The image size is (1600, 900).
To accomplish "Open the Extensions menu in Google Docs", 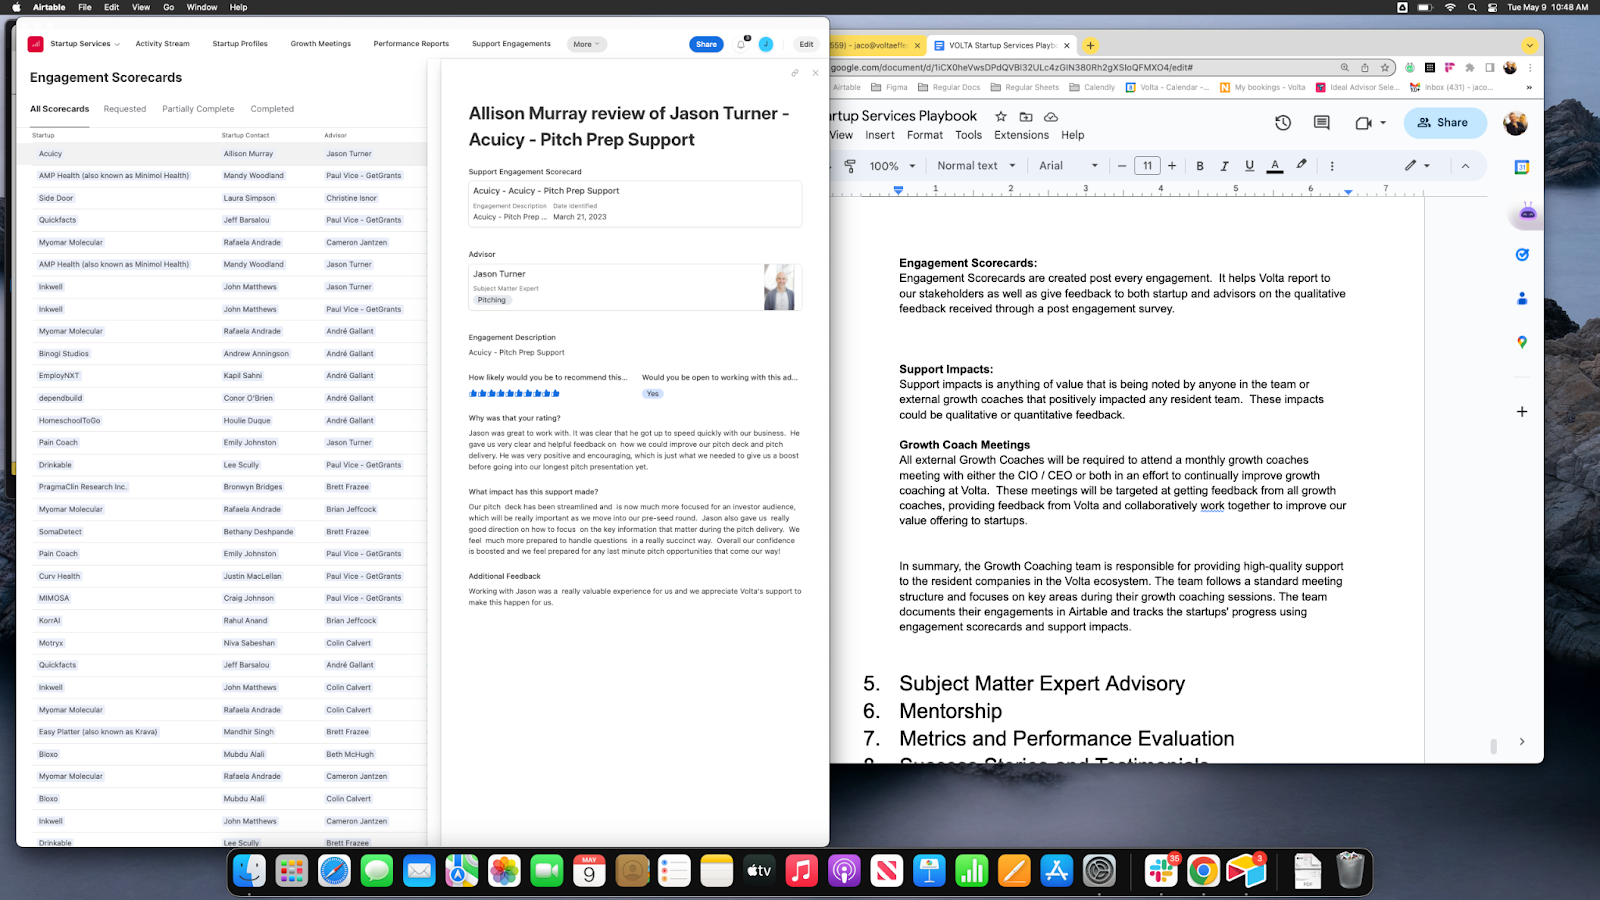I will click(1021, 135).
